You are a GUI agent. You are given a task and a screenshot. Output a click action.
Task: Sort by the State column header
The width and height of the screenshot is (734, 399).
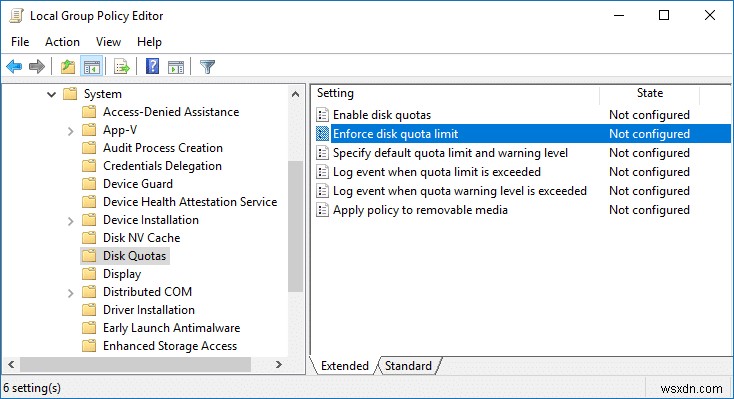pos(650,93)
